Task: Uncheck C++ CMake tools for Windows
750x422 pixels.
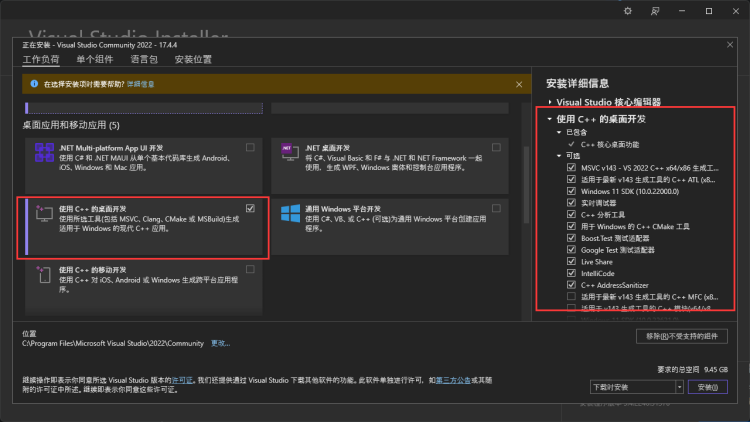Action: [x=571, y=226]
